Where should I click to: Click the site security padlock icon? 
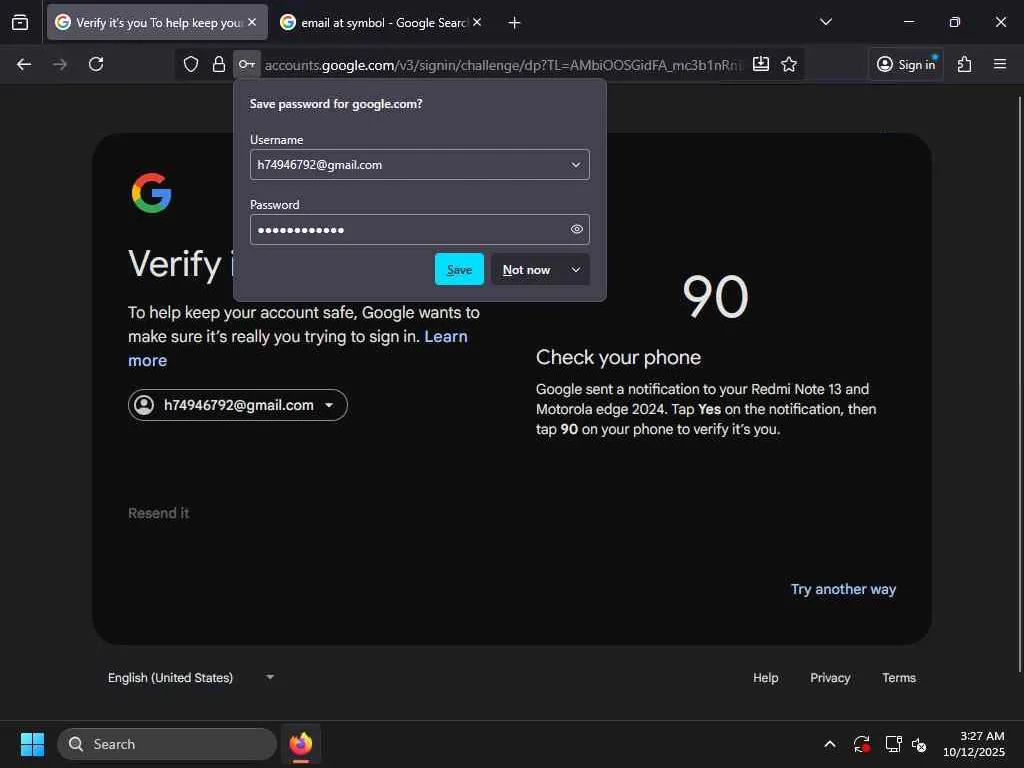[219, 64]
